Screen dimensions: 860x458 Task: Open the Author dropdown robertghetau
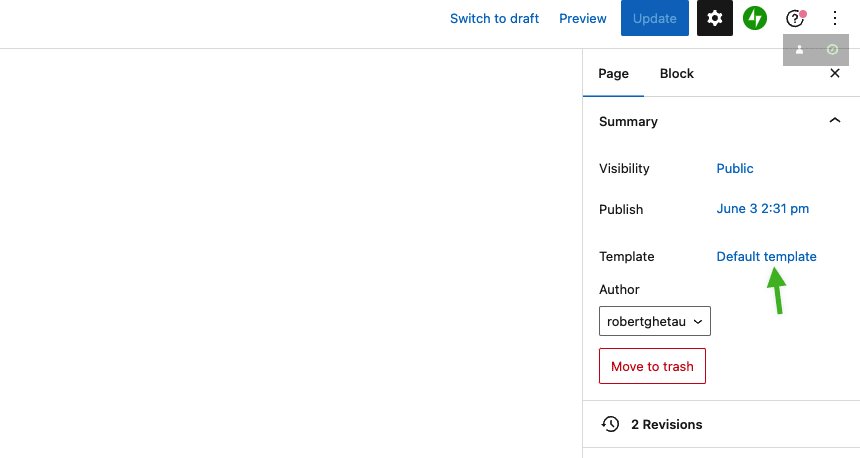(x=654, y=321)
